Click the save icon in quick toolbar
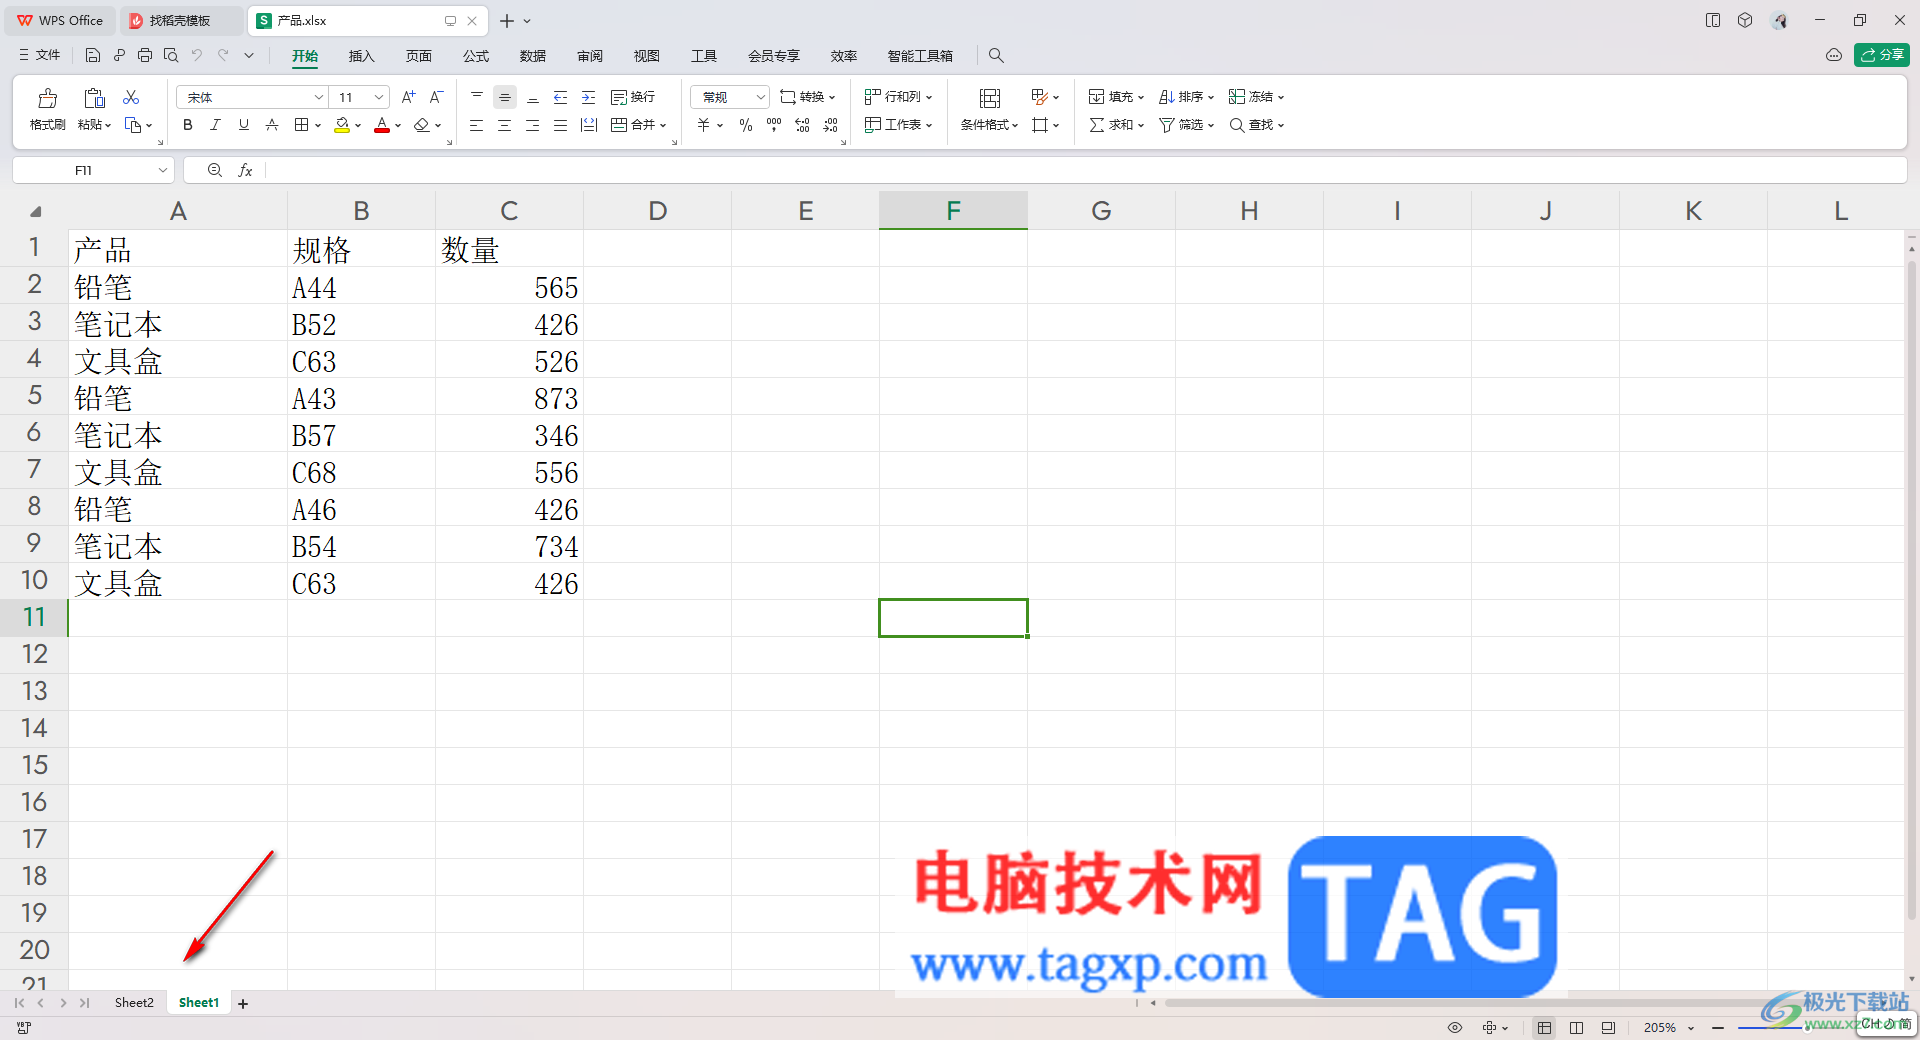 pos(93,55)
